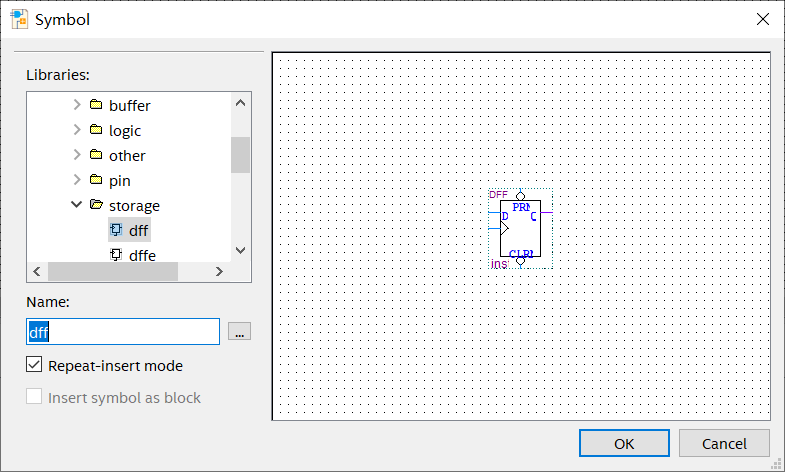Select the buffer folder label
This screenshot has height=472, width=785.
(x=130, y=106)
